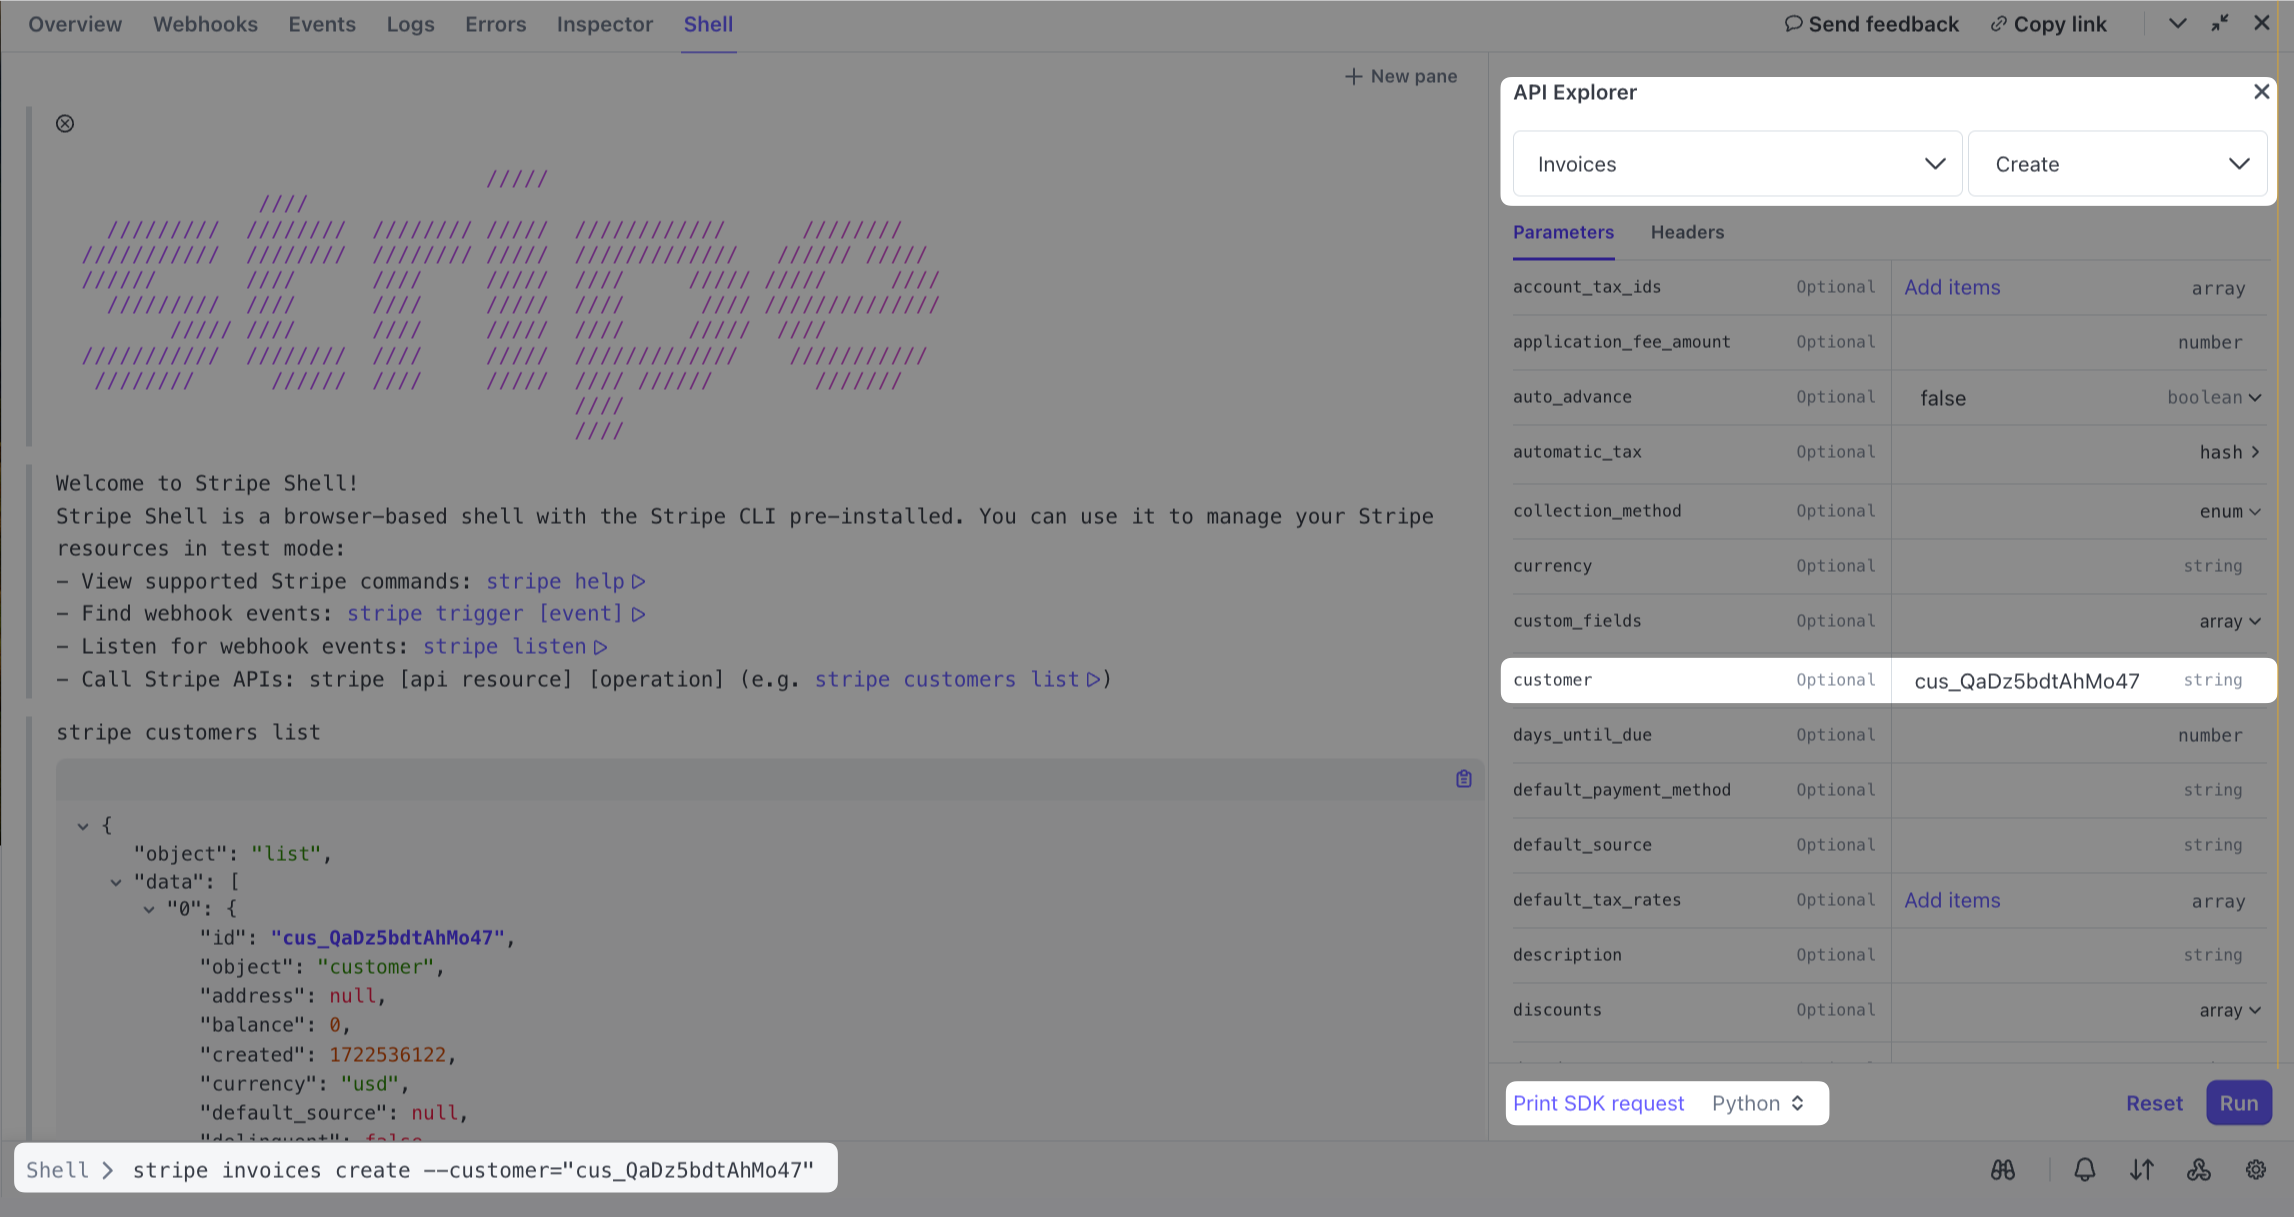The image size is (2294, 1217).
Task: Open the Webhooks tab
Action: (x=205, y=24)
